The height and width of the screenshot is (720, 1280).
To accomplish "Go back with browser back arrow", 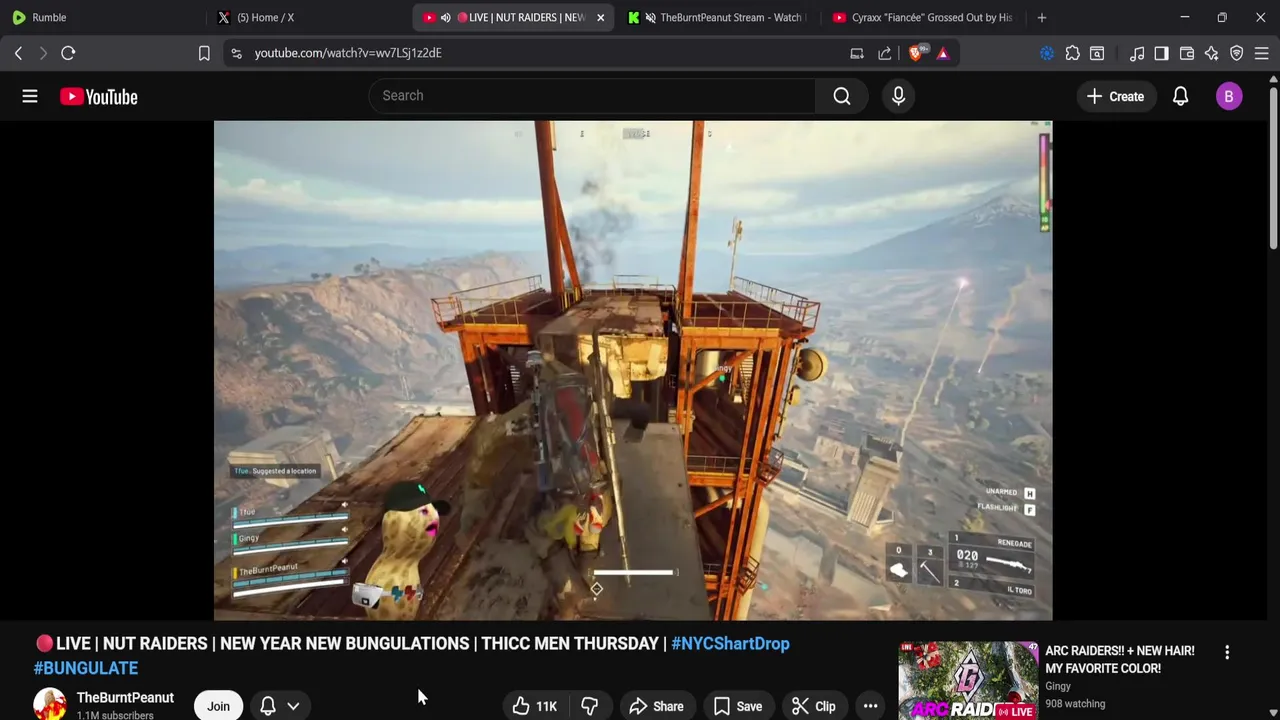I will point(18,53).
